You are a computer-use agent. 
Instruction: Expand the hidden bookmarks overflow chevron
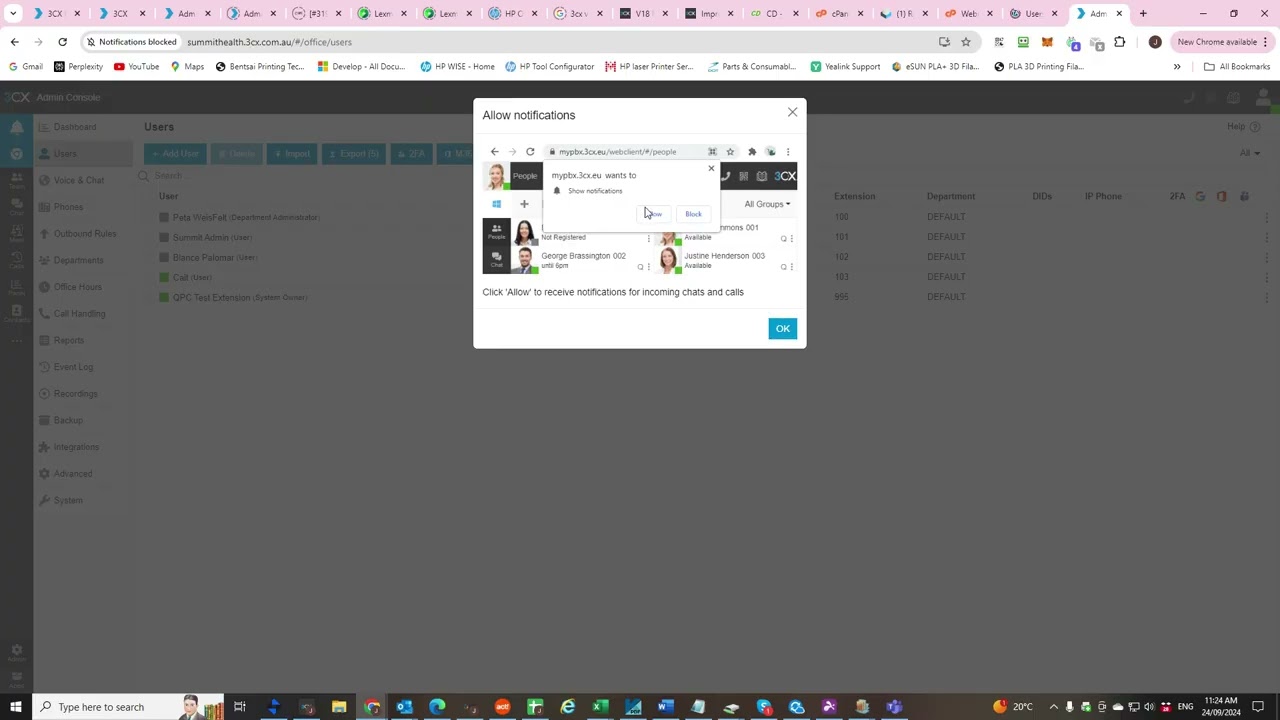tap(1176, 67)
